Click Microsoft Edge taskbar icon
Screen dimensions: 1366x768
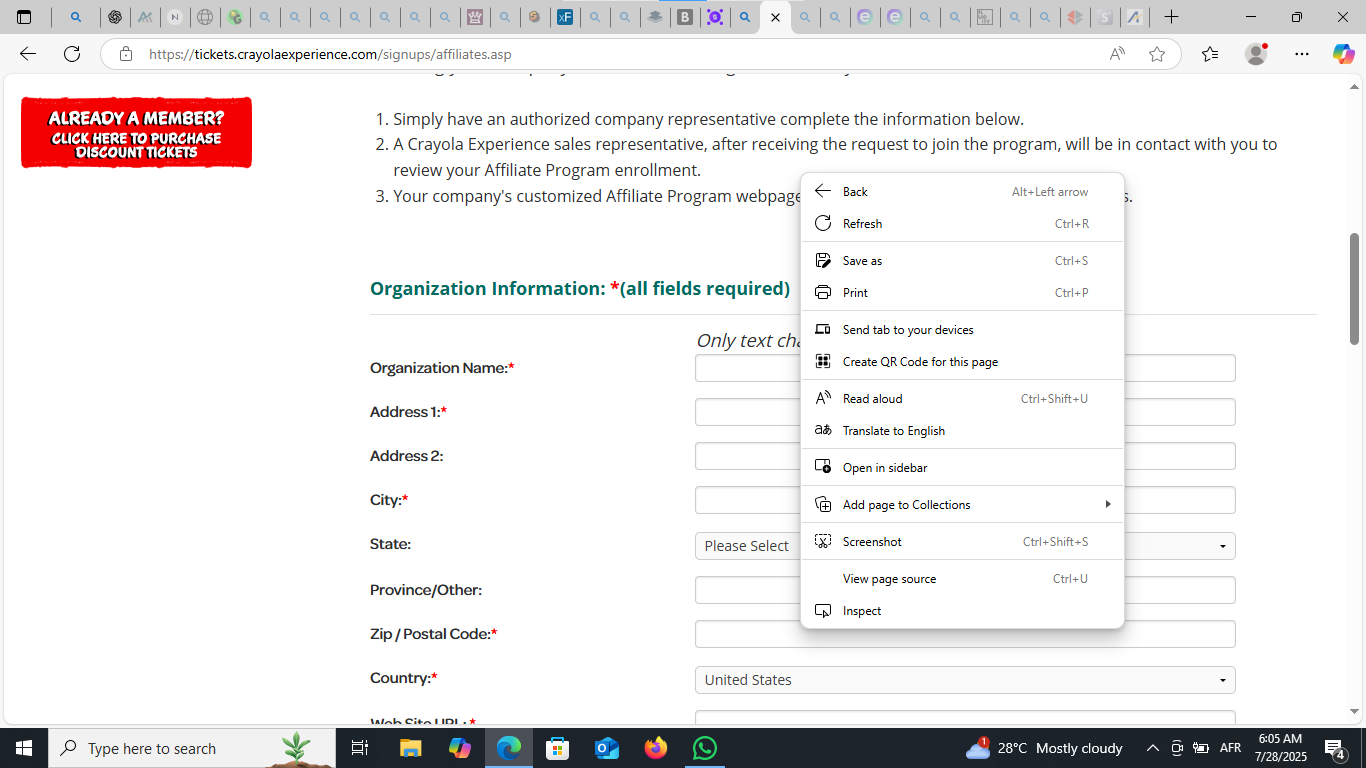pos(509,748)
